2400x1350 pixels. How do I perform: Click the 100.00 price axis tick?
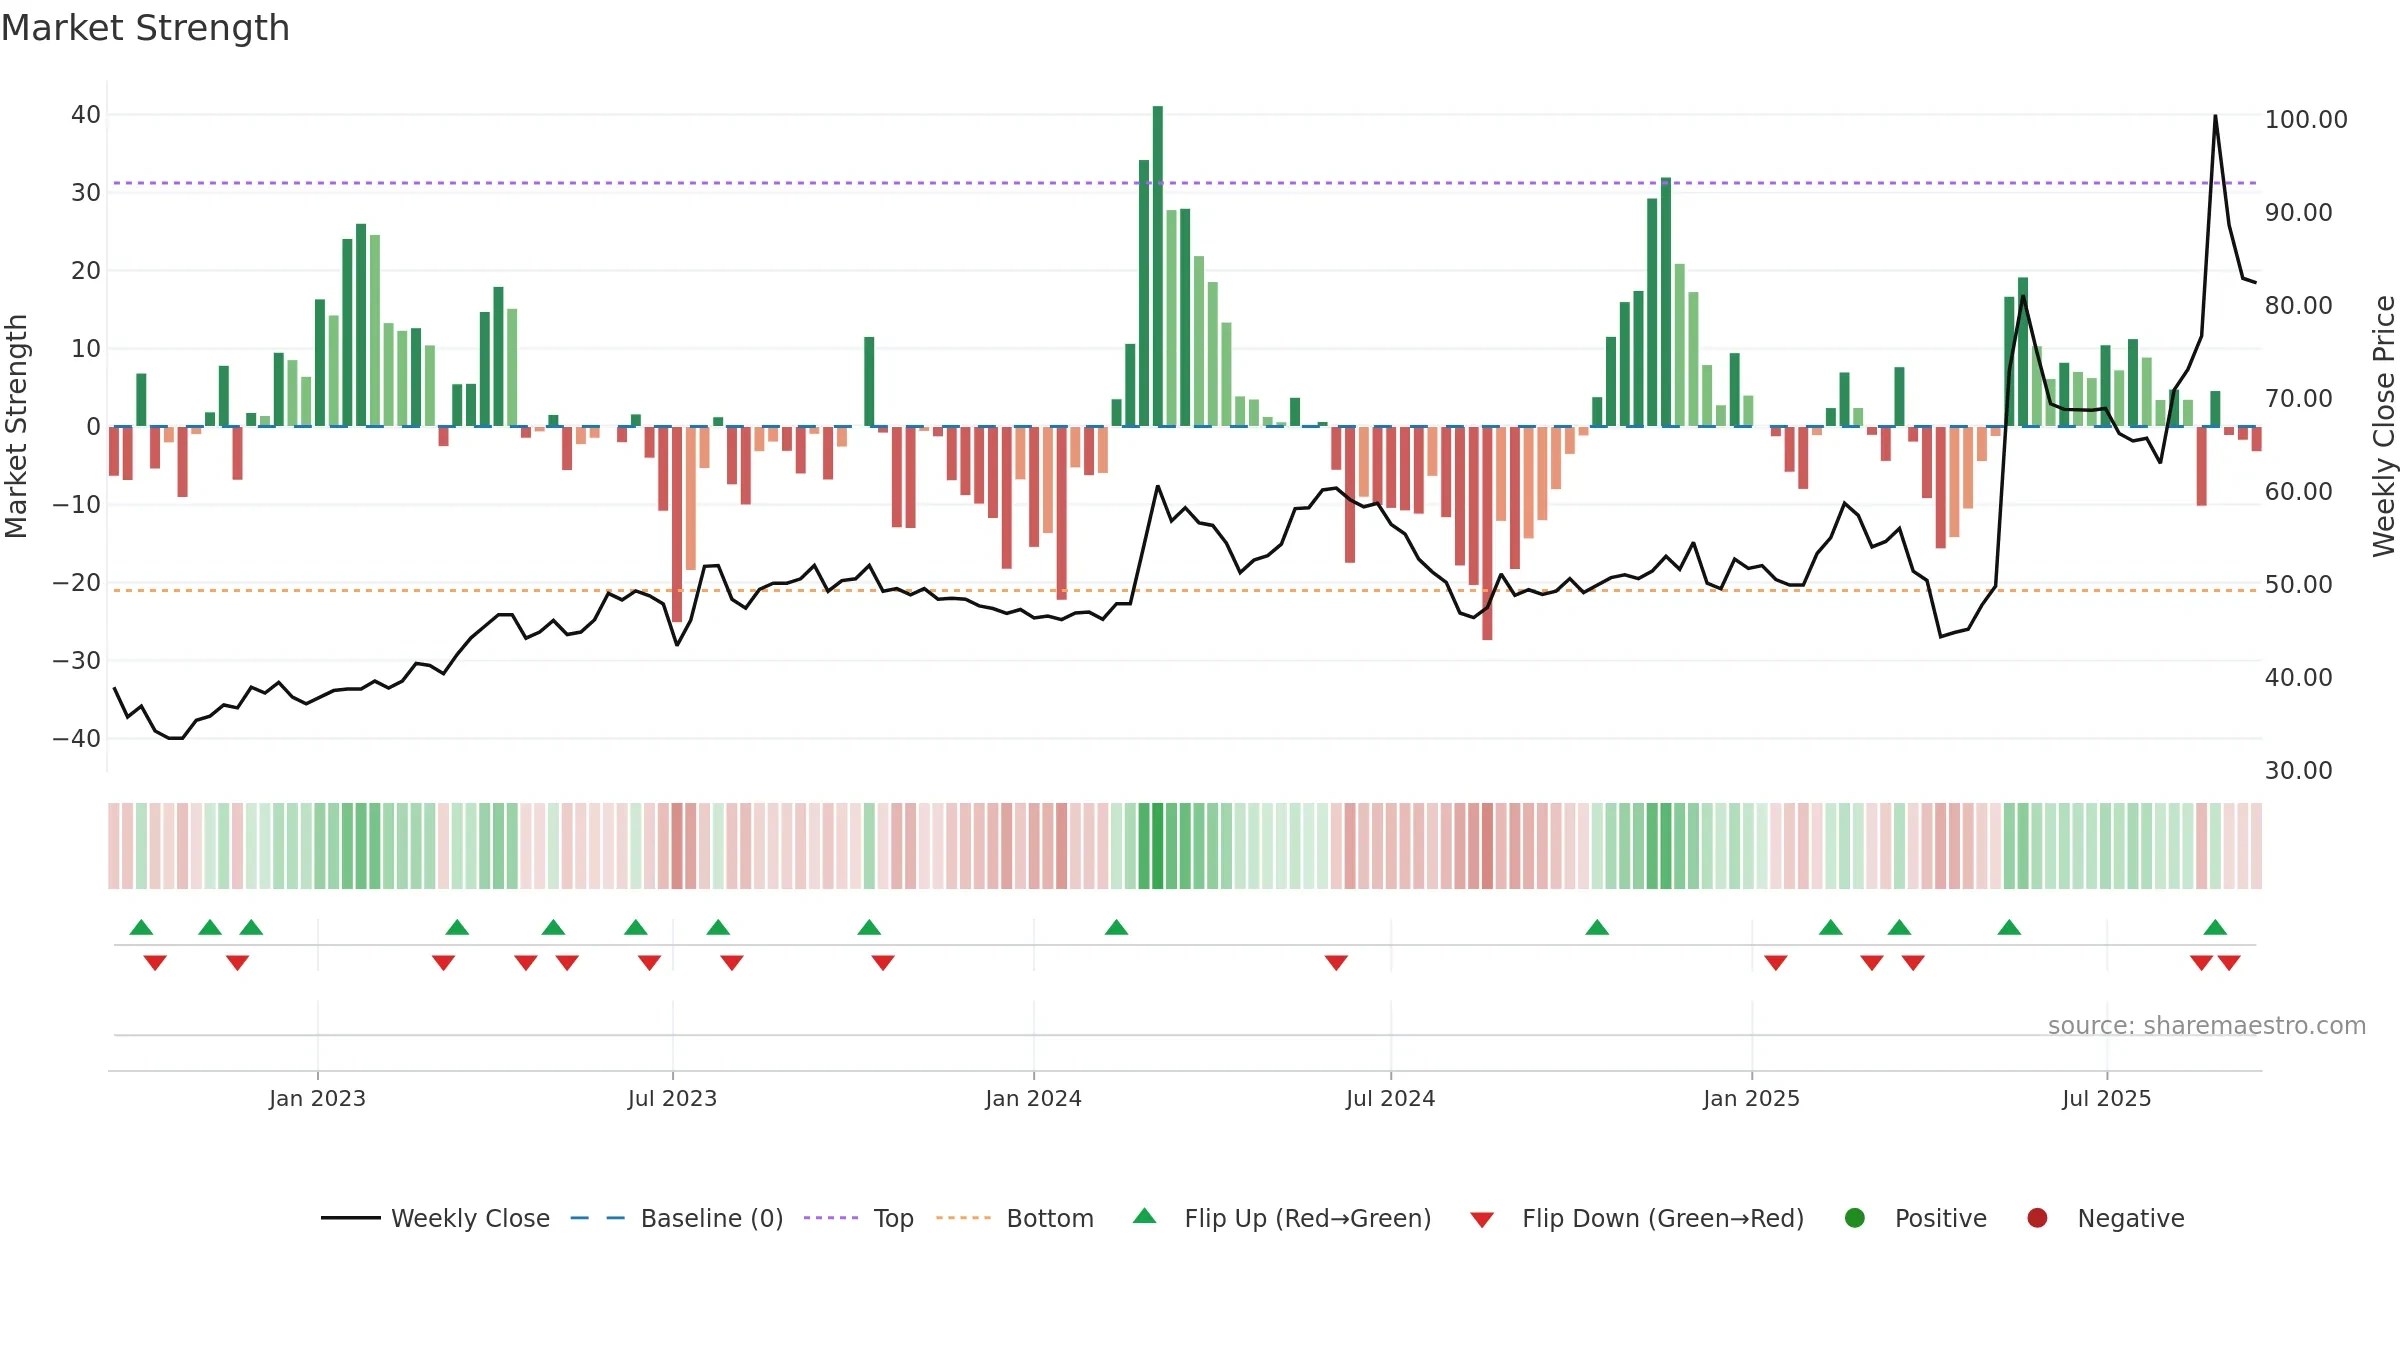[x=2306, y=119]
